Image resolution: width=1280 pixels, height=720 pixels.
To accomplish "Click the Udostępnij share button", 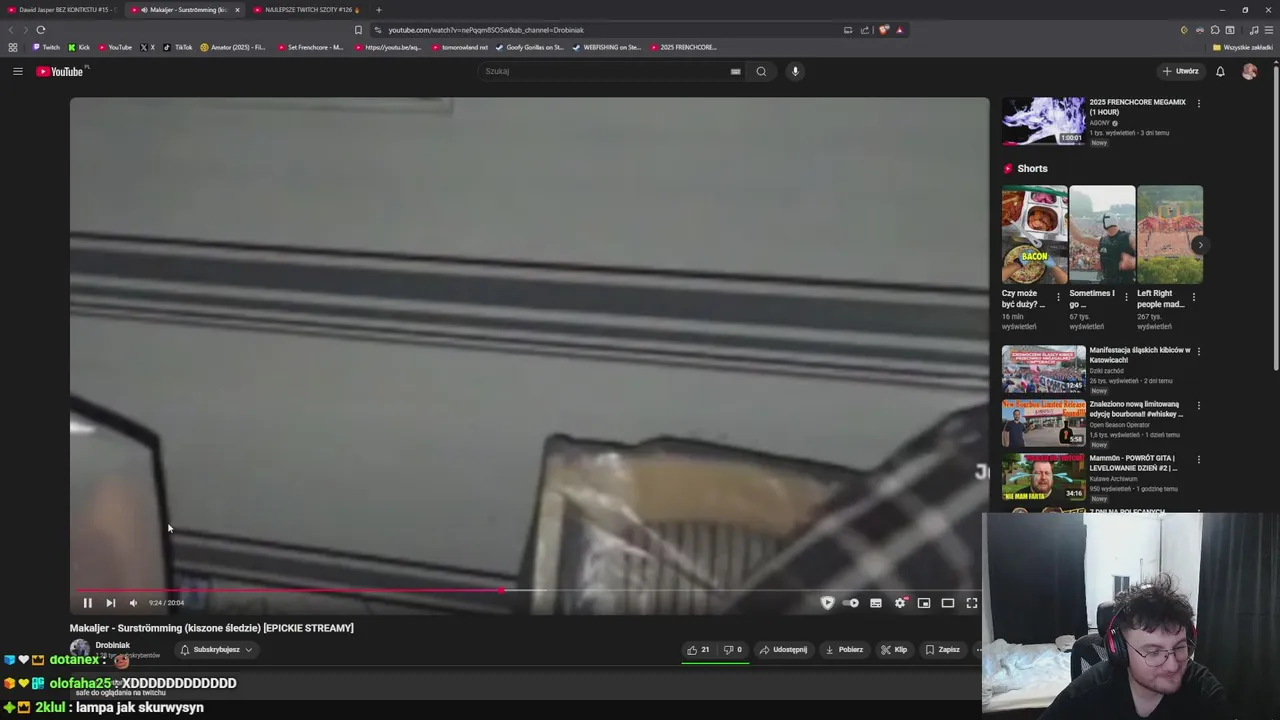I will tap(783, 650).
